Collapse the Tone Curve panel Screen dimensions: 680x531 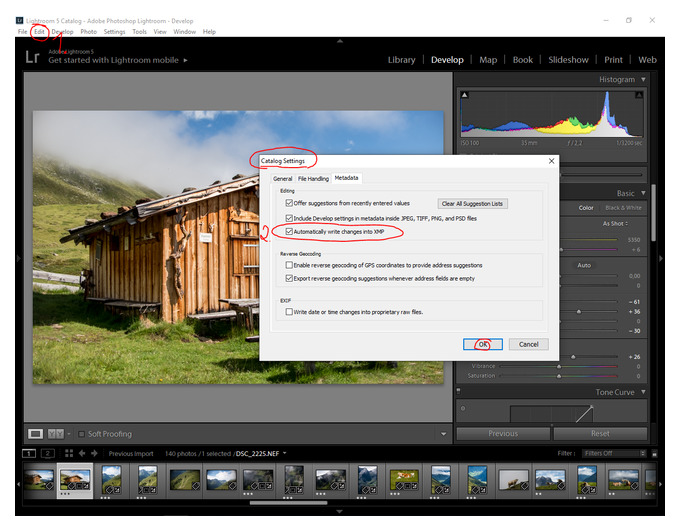coord(643,392)
